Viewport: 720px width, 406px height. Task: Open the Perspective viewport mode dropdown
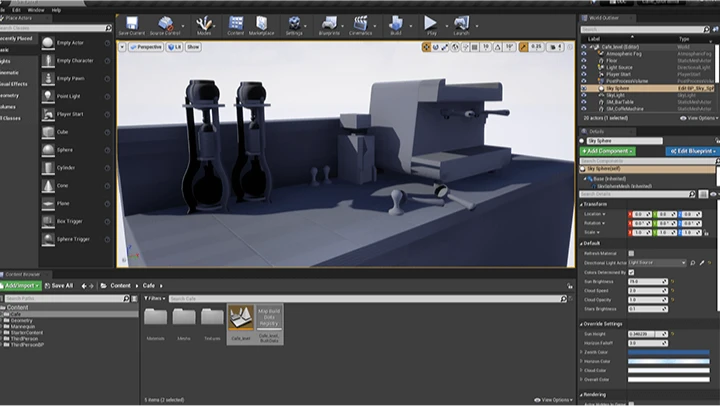coord(146,47)
